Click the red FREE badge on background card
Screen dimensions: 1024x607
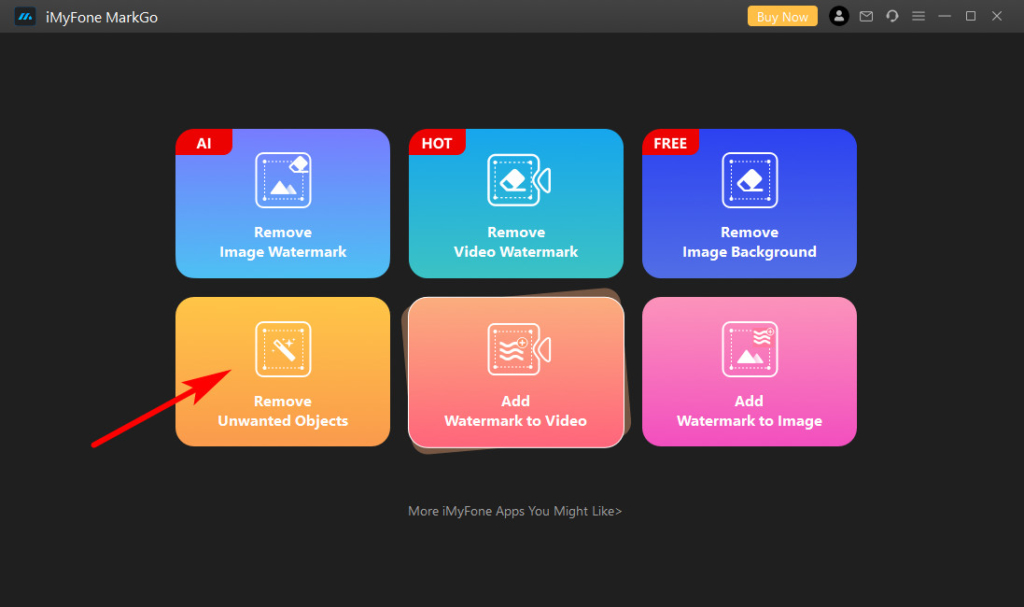coord(670,143)
